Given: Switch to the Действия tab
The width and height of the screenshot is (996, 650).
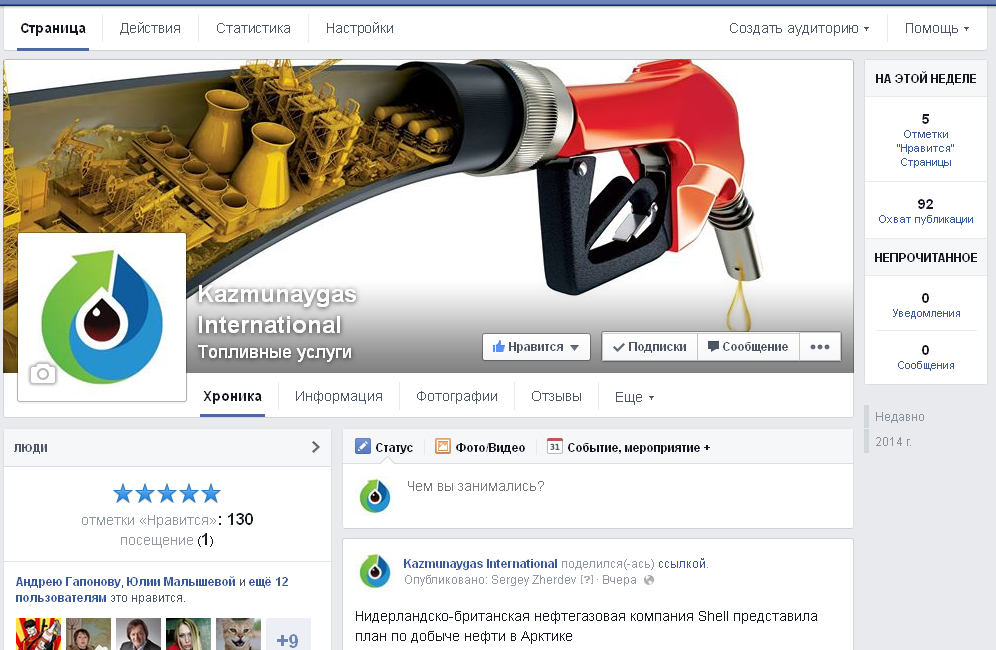Looking at the screenshot, I should coord(151,29).
